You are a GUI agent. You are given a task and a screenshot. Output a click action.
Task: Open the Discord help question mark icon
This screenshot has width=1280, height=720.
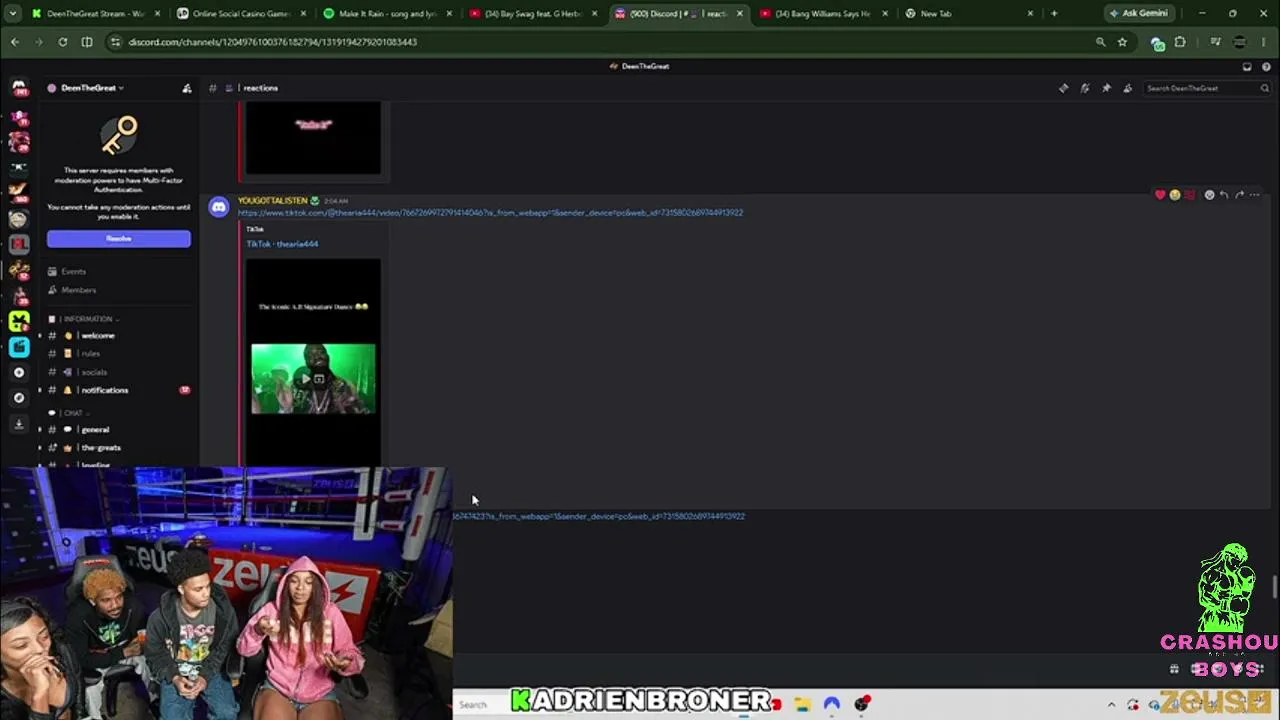pos(1266,66)
